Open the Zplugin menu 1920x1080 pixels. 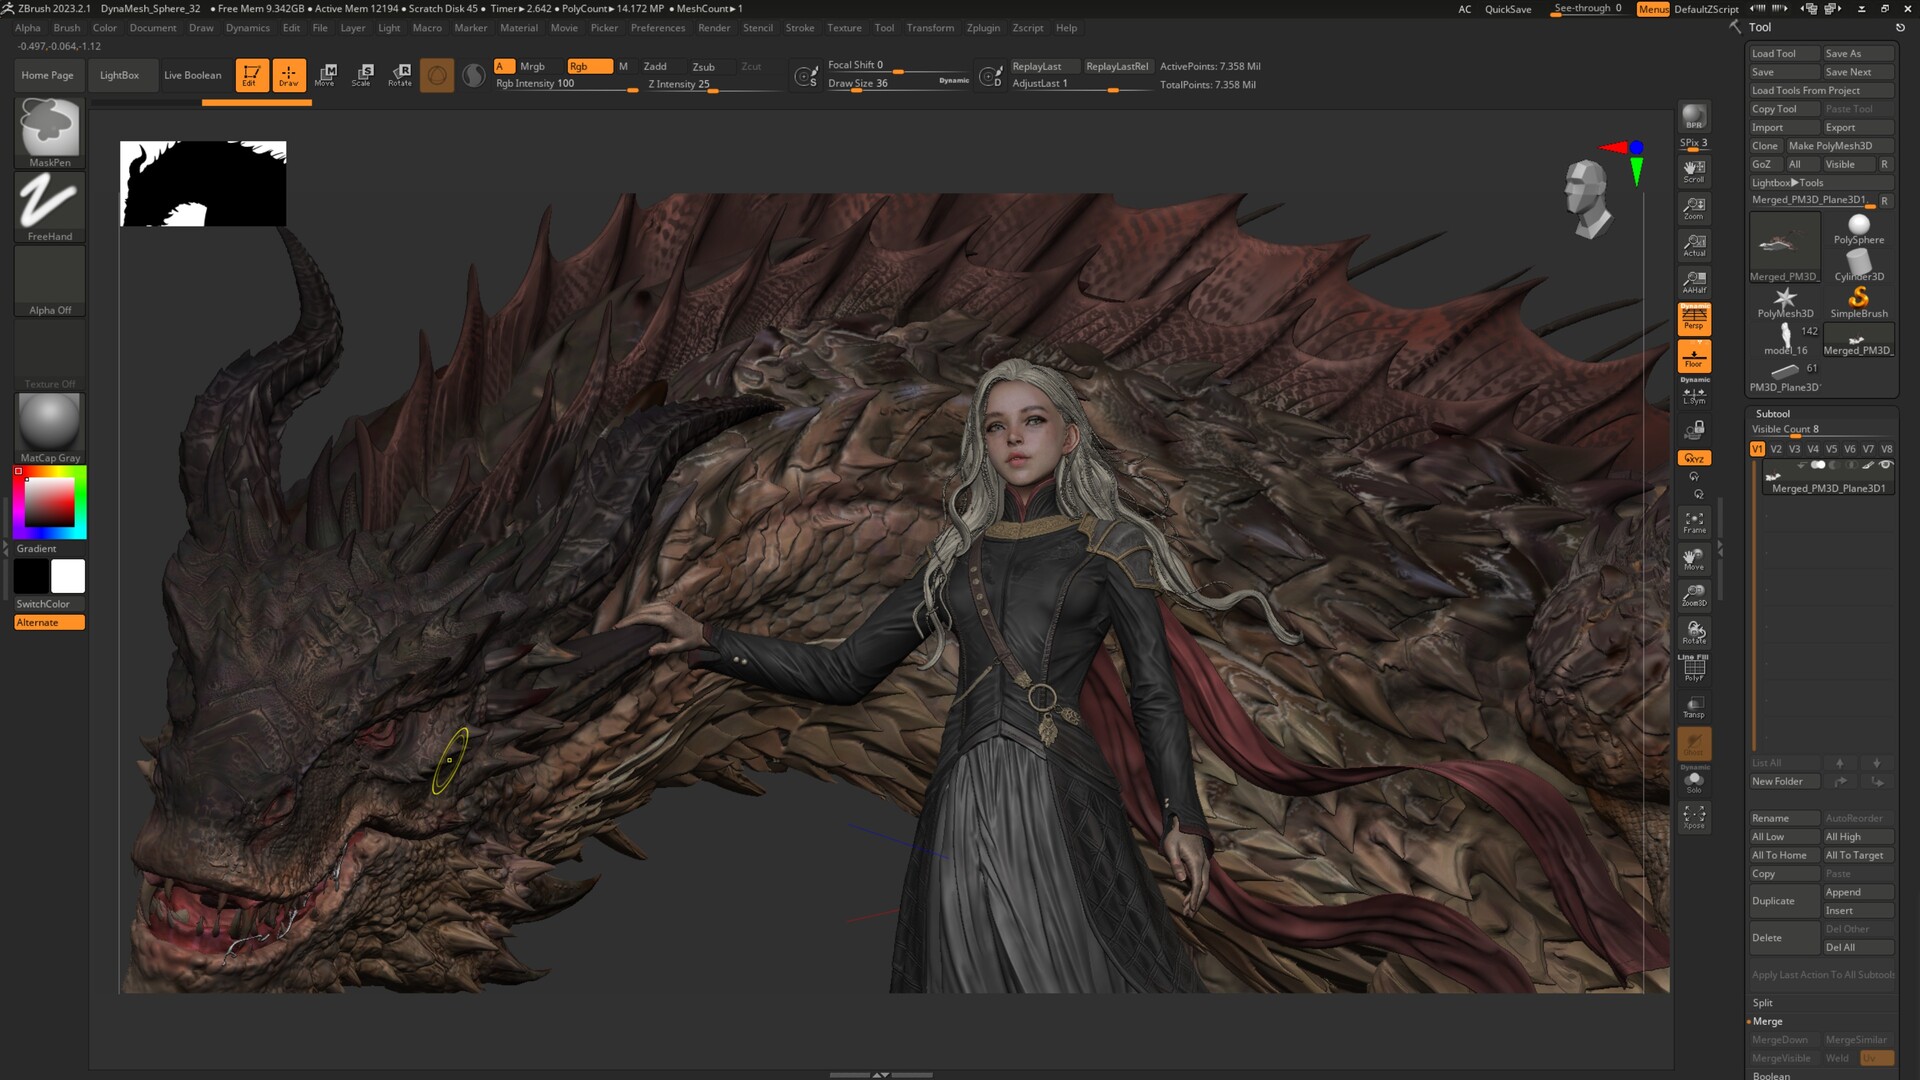982,28
